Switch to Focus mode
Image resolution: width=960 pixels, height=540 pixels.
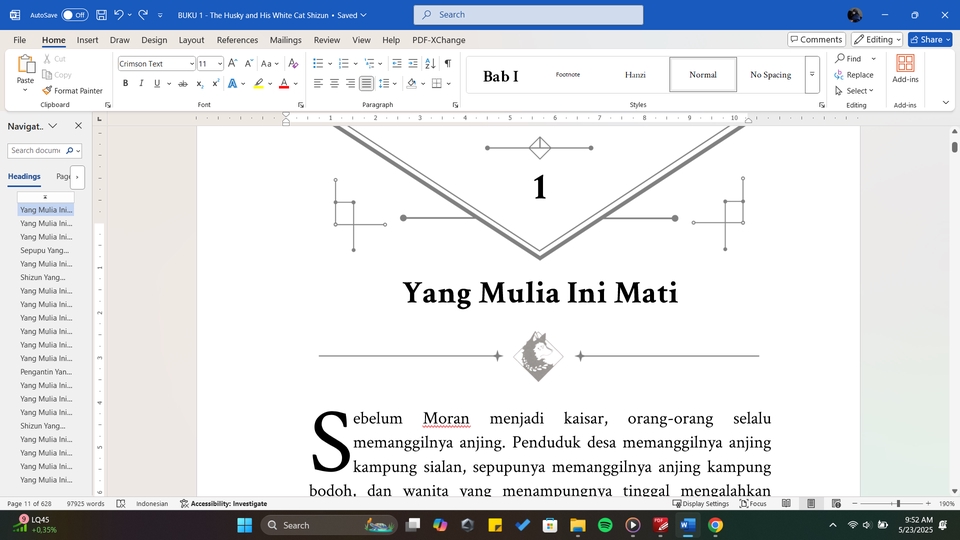tap(753, 503)
